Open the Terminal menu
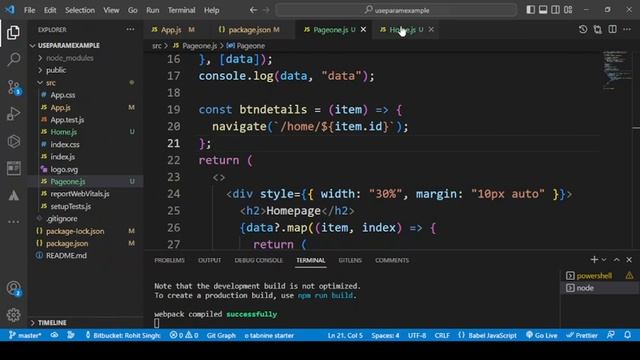640x360 pixels. 181,10
